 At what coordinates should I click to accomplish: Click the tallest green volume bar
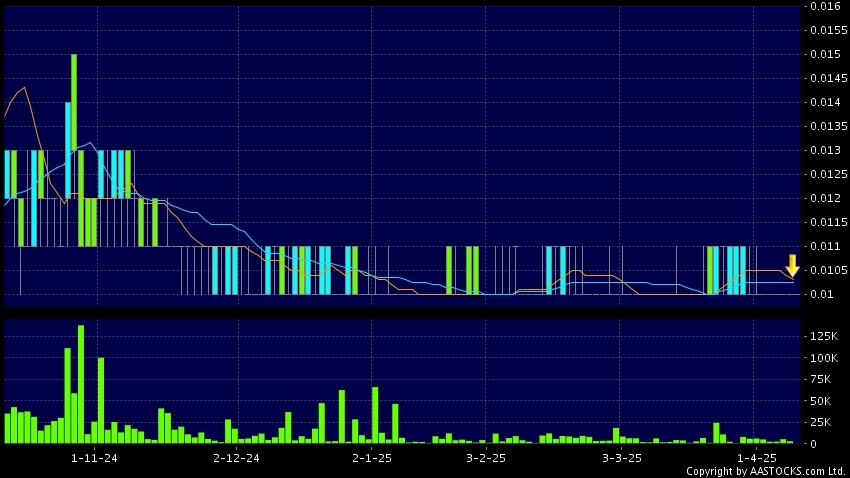point(81,384)
